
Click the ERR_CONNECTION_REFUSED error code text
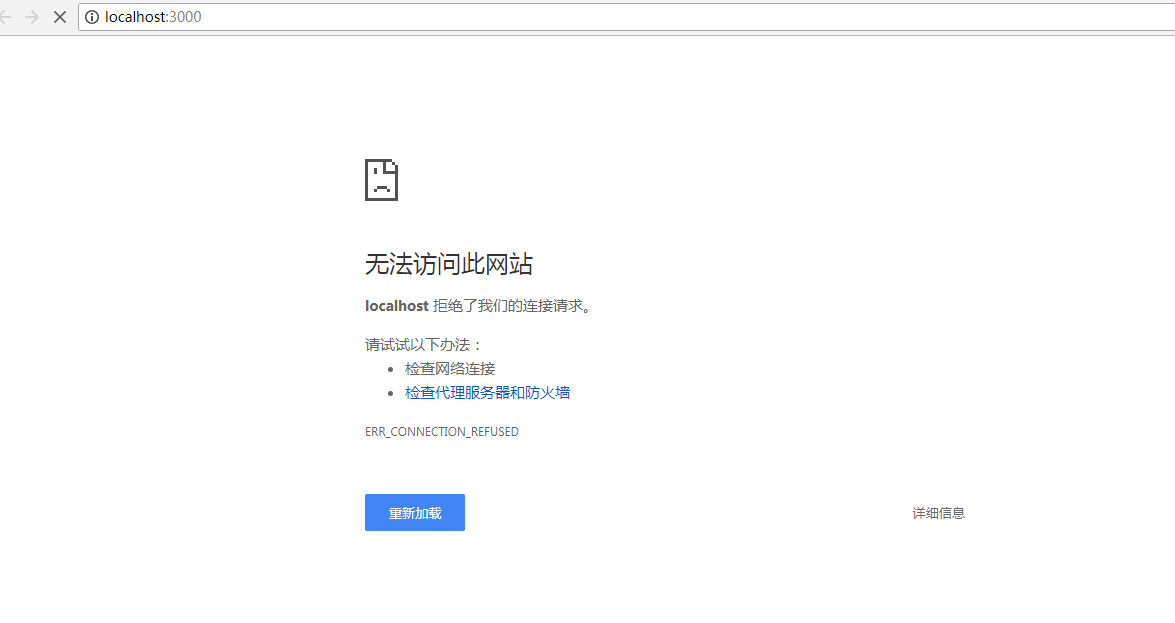pos(442,431)
